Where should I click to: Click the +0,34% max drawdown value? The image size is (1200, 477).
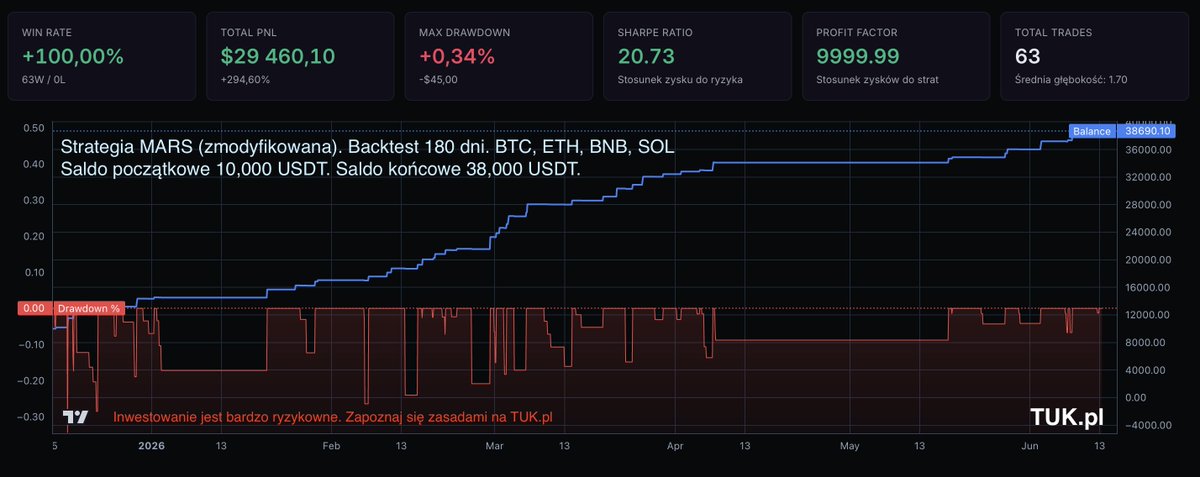point(457,56)
